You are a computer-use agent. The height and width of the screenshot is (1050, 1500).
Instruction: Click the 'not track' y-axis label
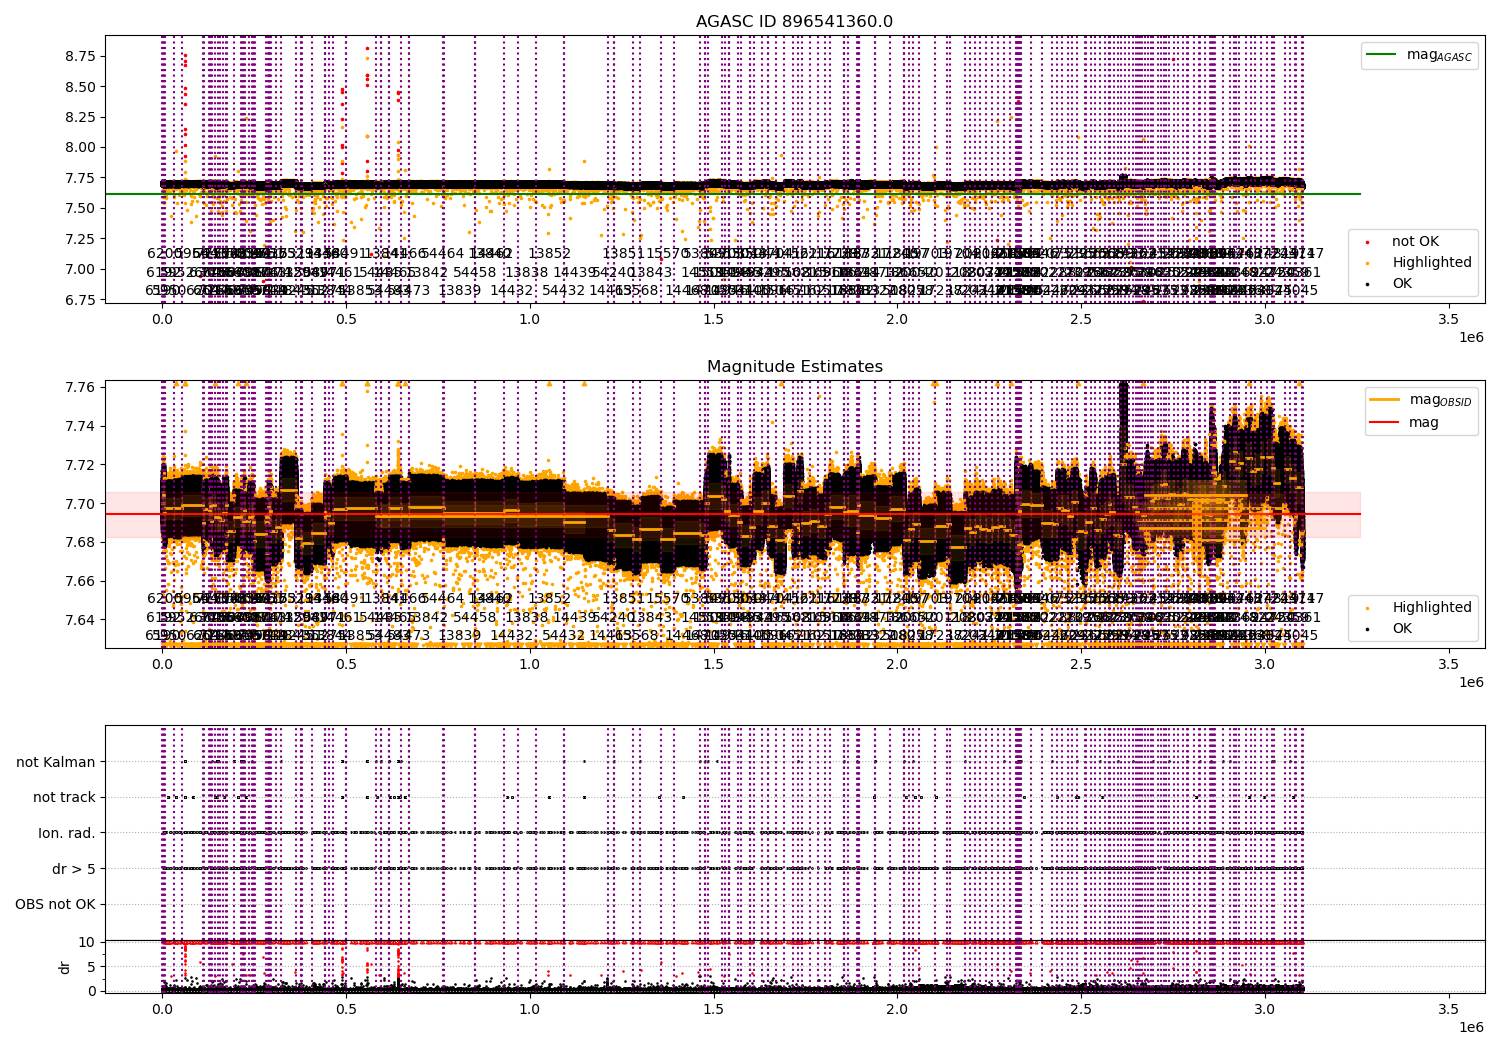(64, 797)
